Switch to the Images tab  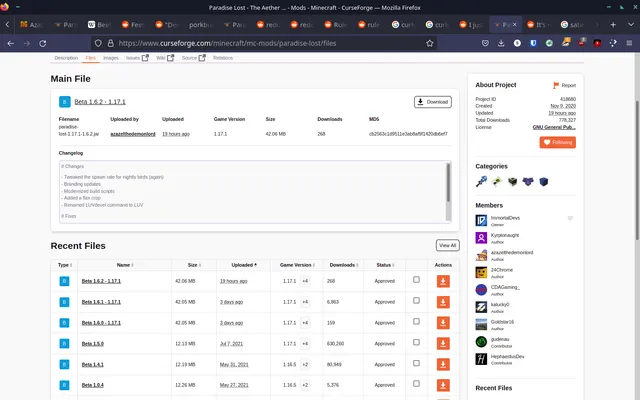(111, 58)
